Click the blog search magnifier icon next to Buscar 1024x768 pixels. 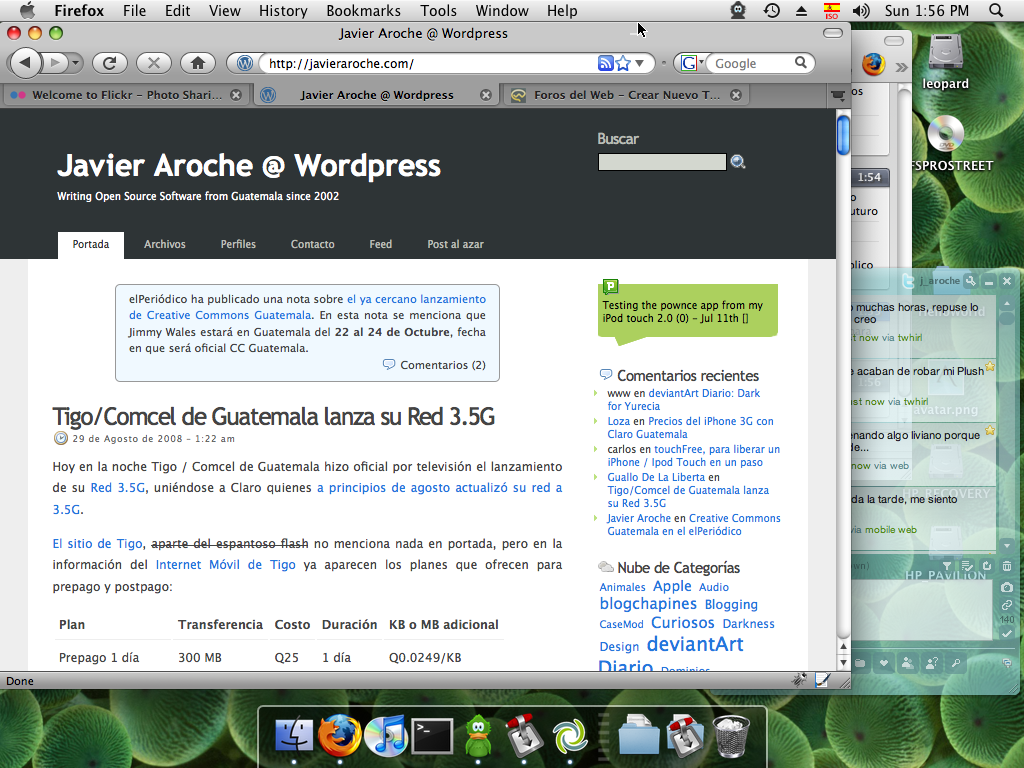[x=738, y=162]
